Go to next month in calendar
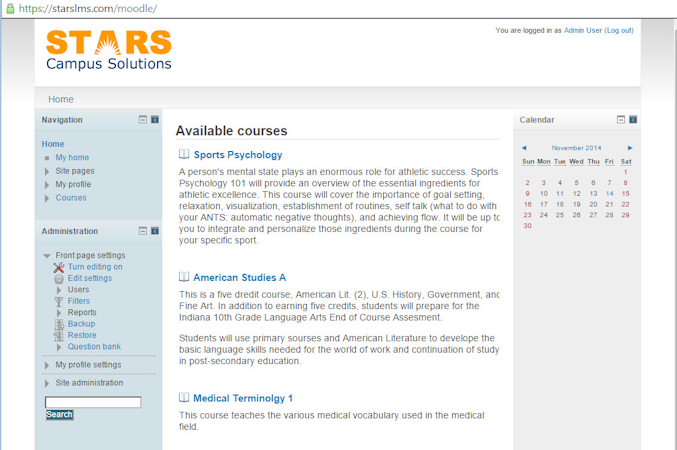677x450 pixels. [x=630, y=148]
